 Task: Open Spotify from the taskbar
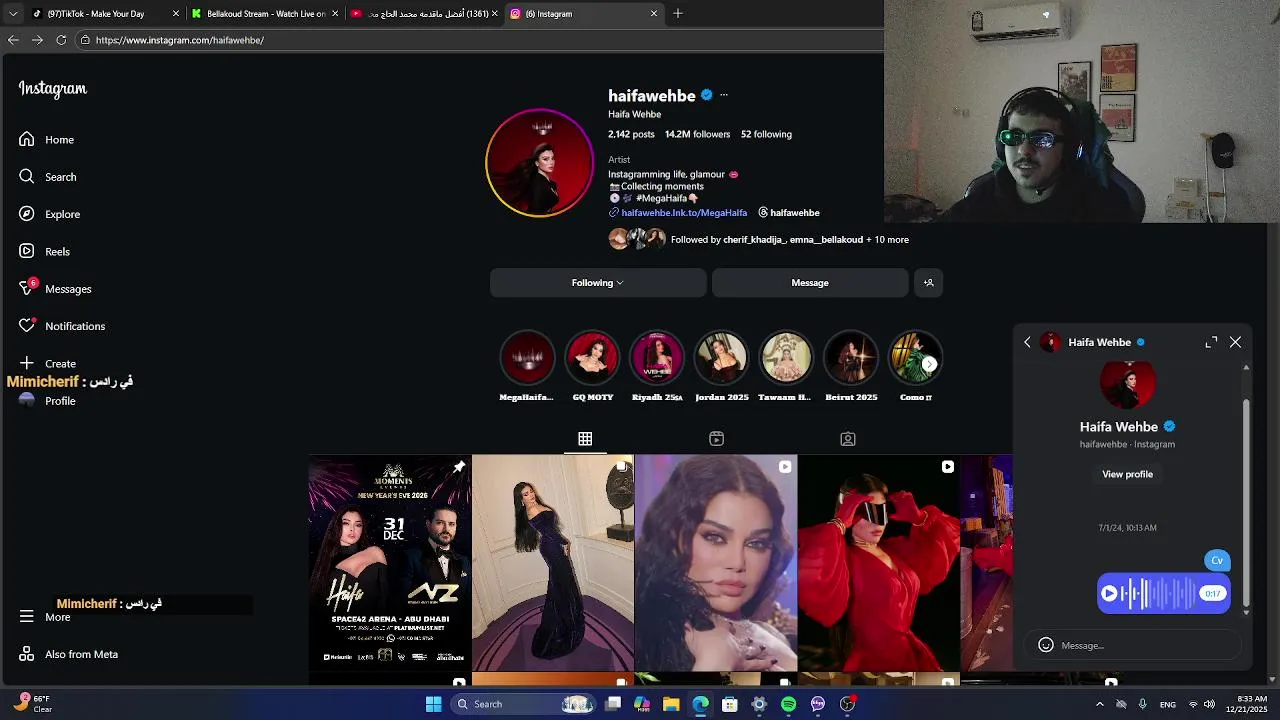coord(788,704)
